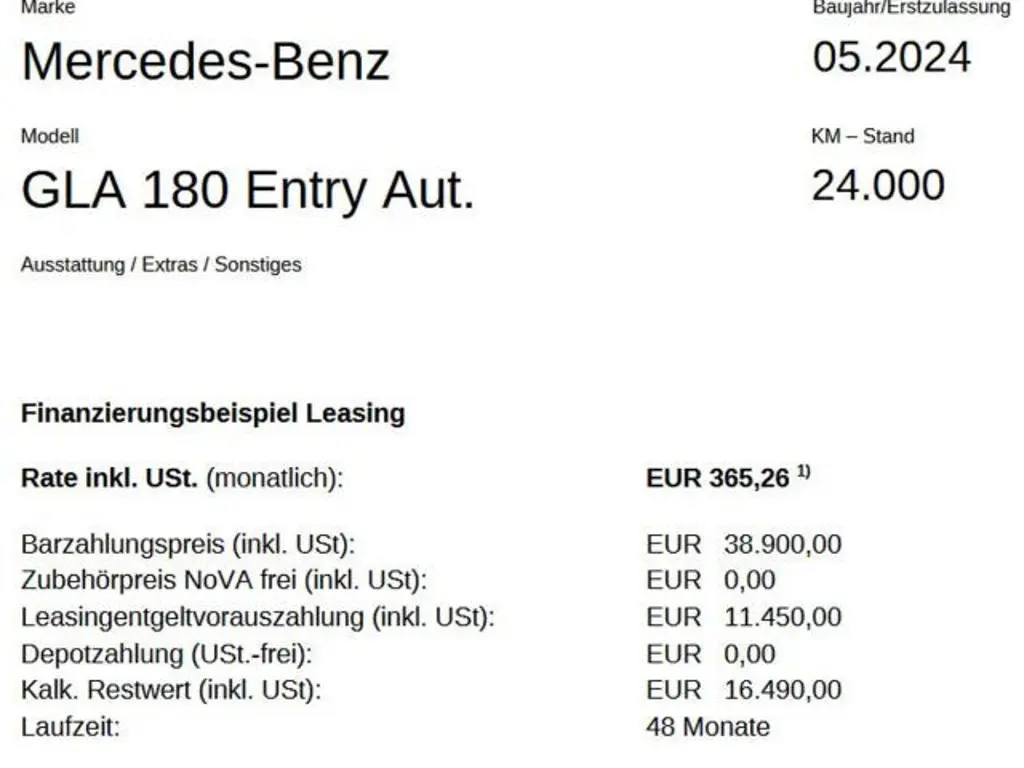Select the GLA 180 Entry Aut. model text
1024x768 pixels.
tap(247, 190)
